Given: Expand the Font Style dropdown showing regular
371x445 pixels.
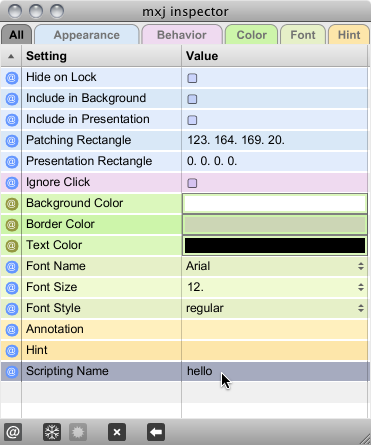Looking at the screenshot, I should click(x=275, y=308).
